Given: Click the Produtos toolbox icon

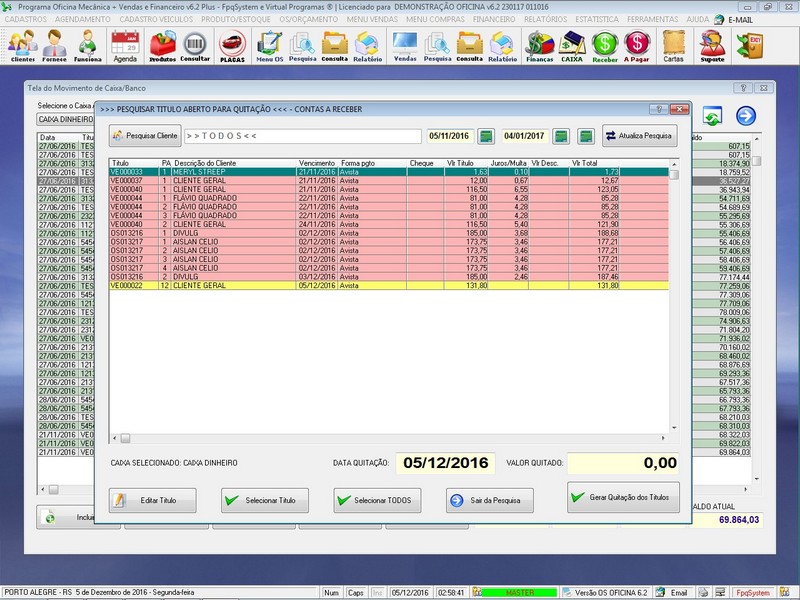Looking at the screenshot, I should pyautogui.click(x=162, y=46).
